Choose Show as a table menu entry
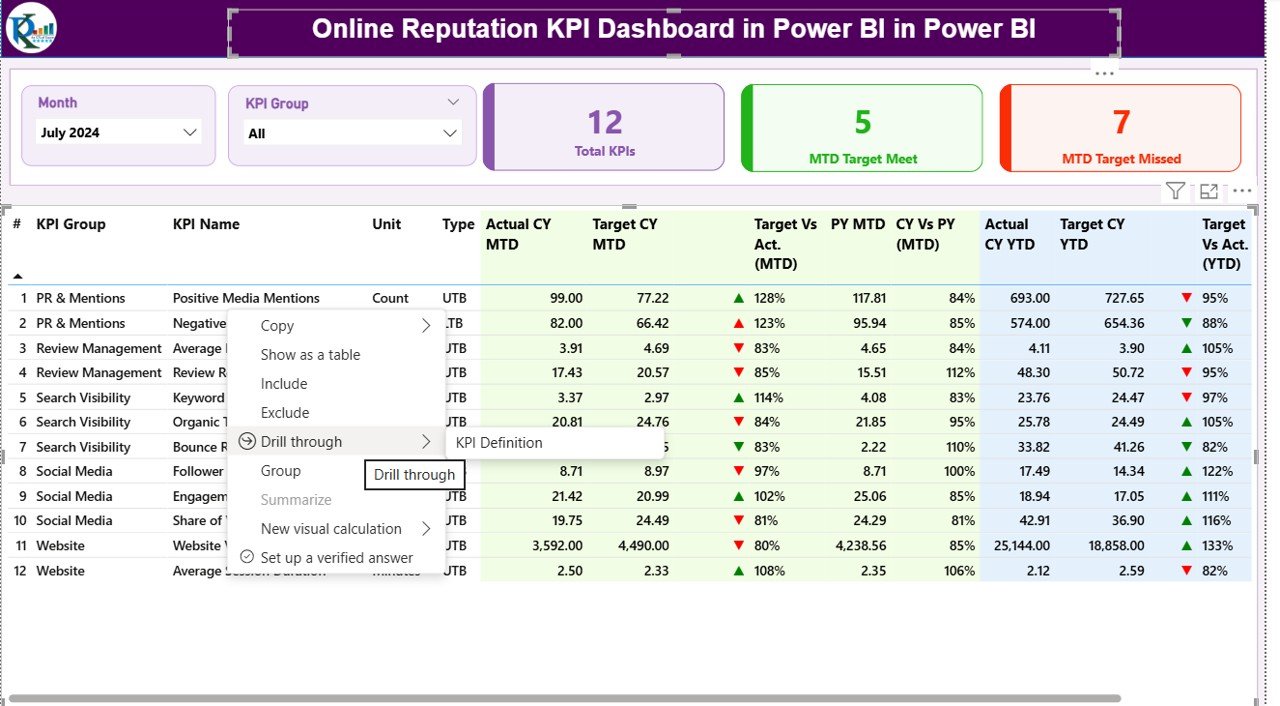This screenshot has height=706, width=1280. (310, 354)
